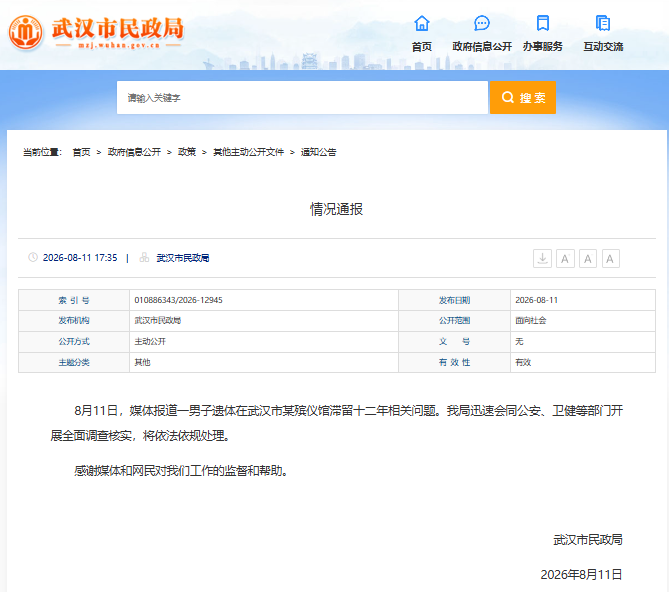Increase font size with the largest A button
The height and width of the screenshot is (592, 669).
[x=565, y=258]
